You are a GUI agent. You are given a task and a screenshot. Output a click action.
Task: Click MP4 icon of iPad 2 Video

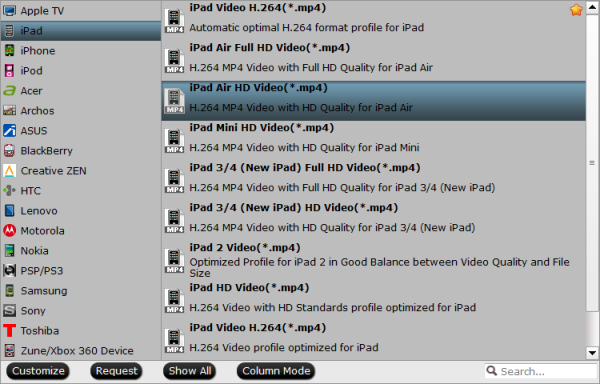click(x=174, y=261)
